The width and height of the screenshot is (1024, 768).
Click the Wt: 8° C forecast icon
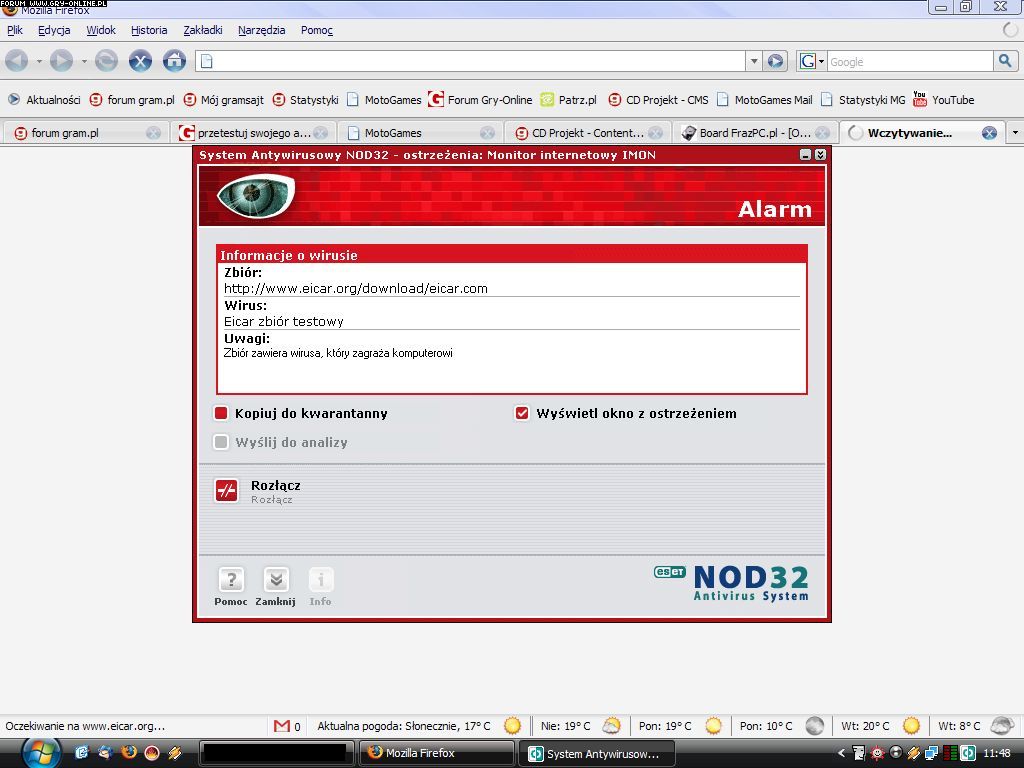pos(1001,726)
